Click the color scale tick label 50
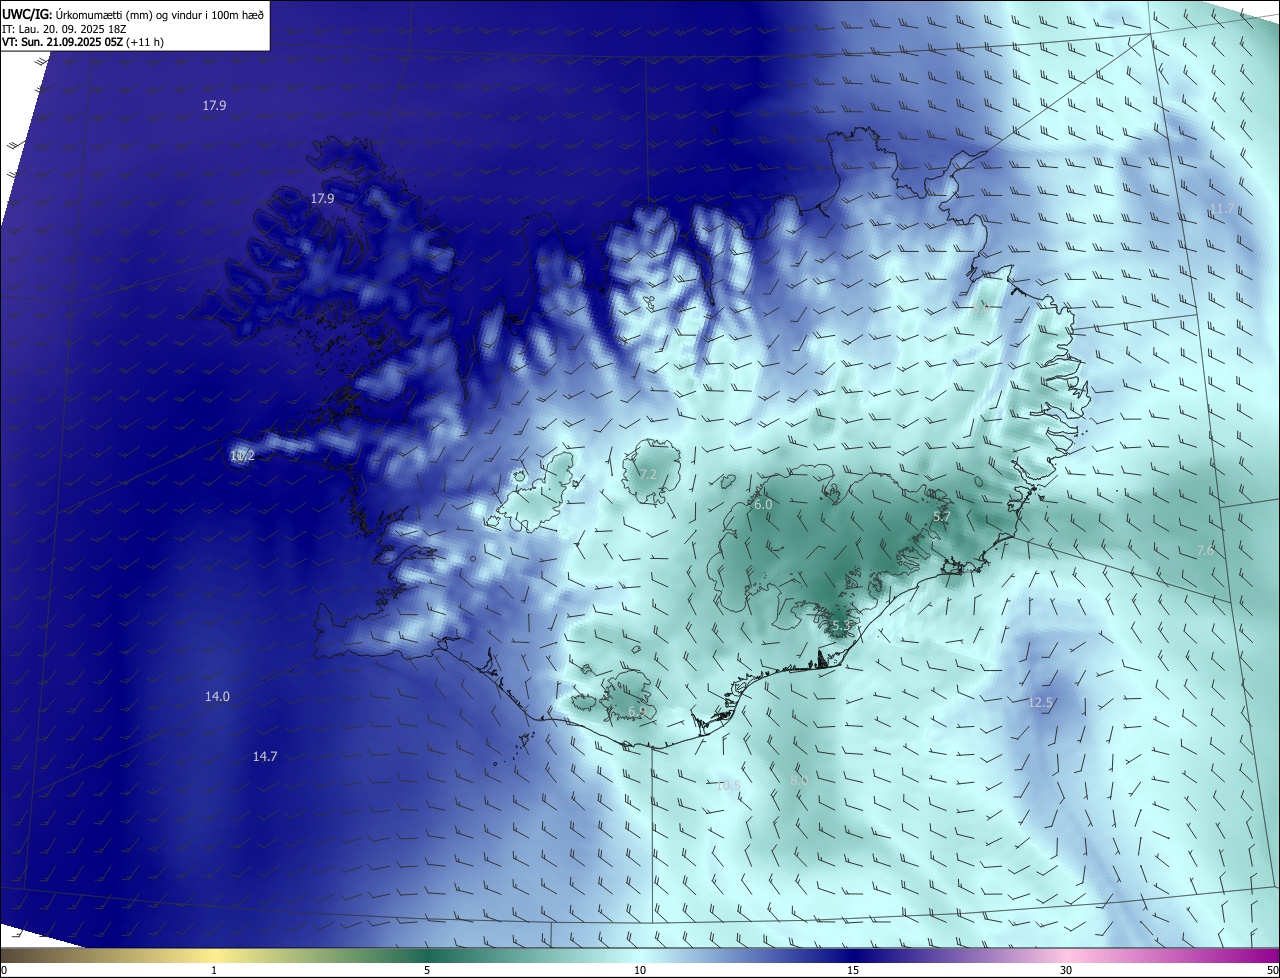The height and width of the screenshot is (978, 1280). [x=1272, y=970]
